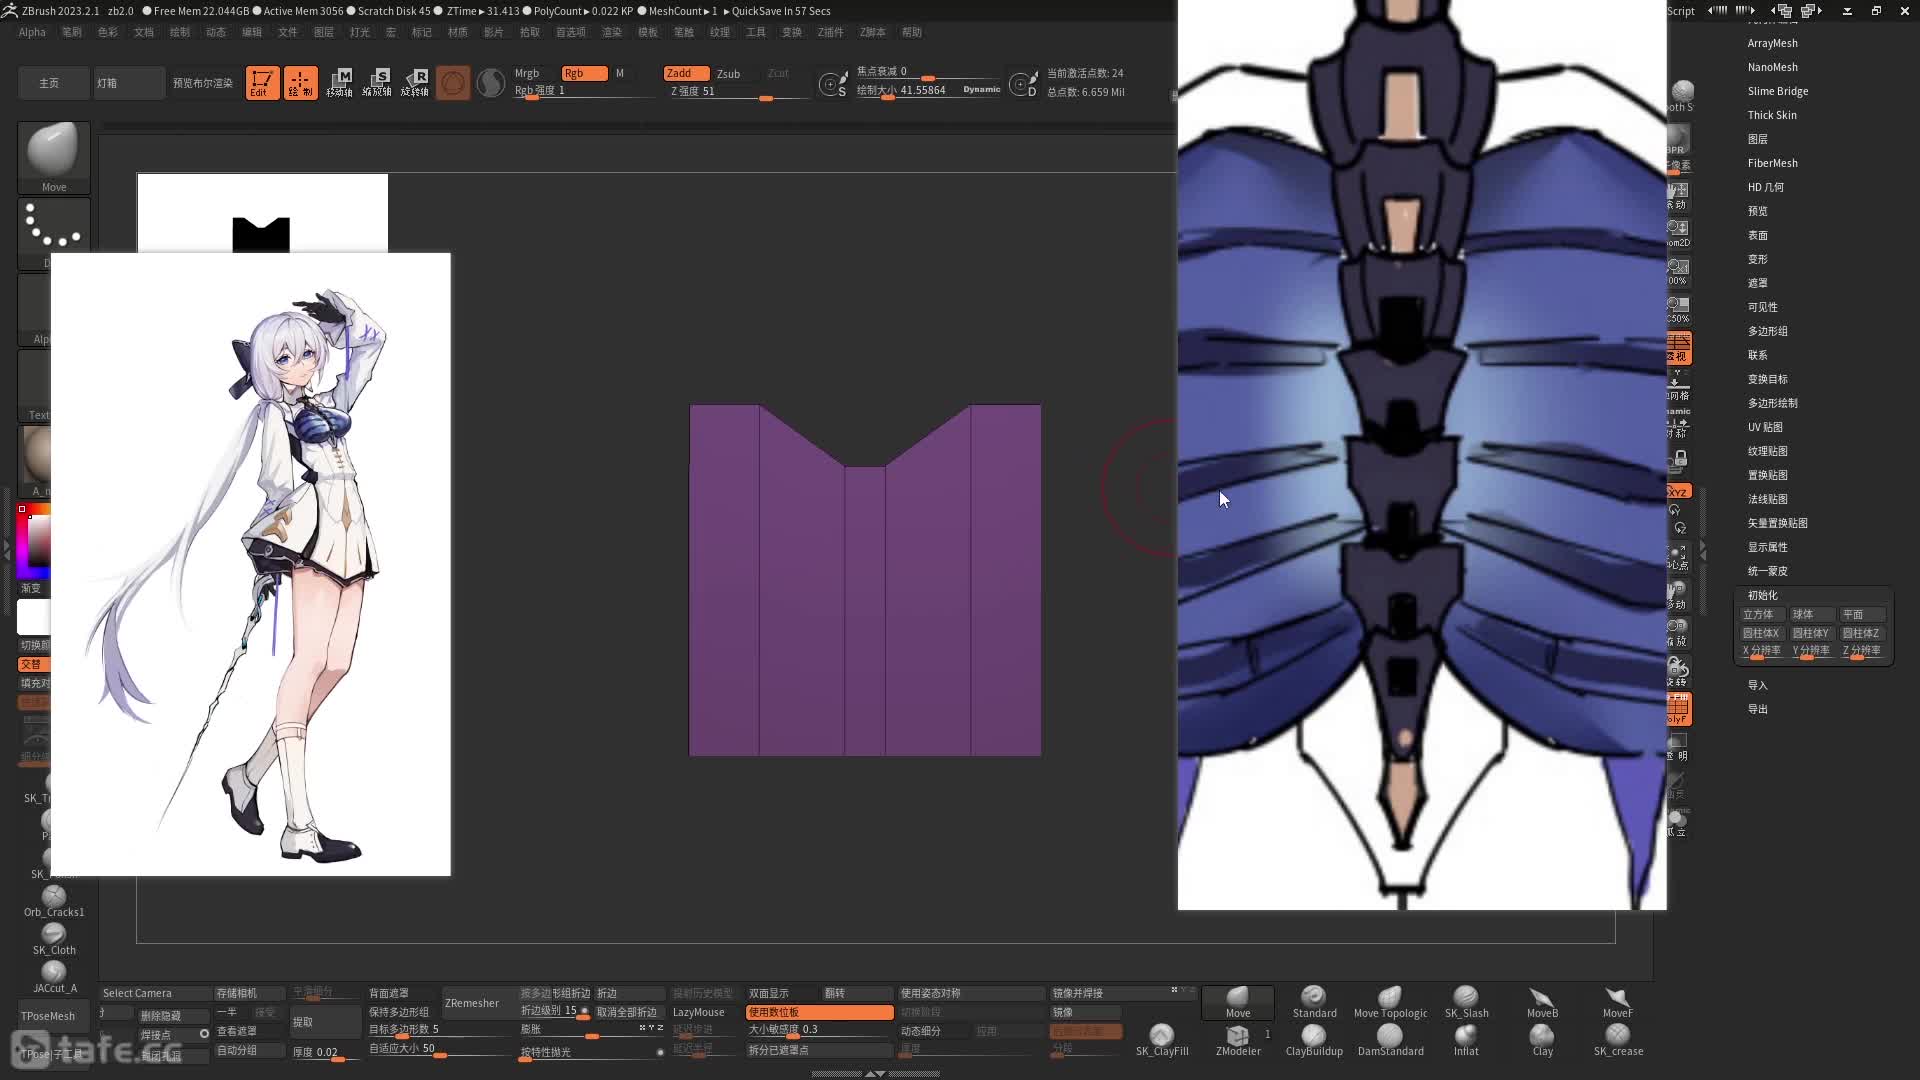The width and height of the screenshot is (1920, 1080).
Task: Toggle 使用数位板 tablet option
Action: pyautogui.click(x=819, y=1012)
